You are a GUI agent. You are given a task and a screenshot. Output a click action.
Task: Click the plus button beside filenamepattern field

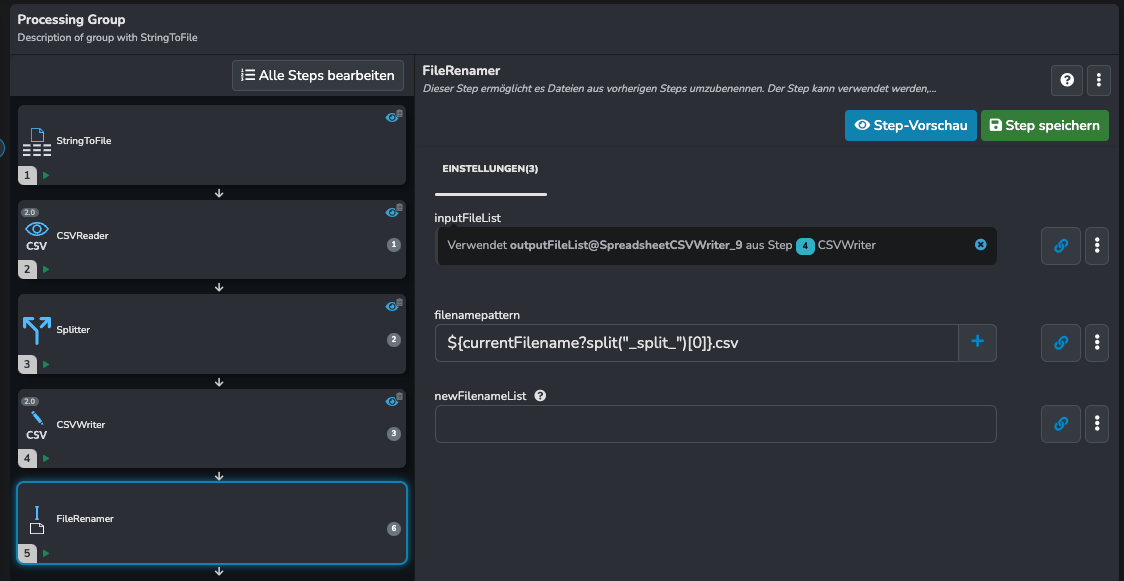(977, 342)
